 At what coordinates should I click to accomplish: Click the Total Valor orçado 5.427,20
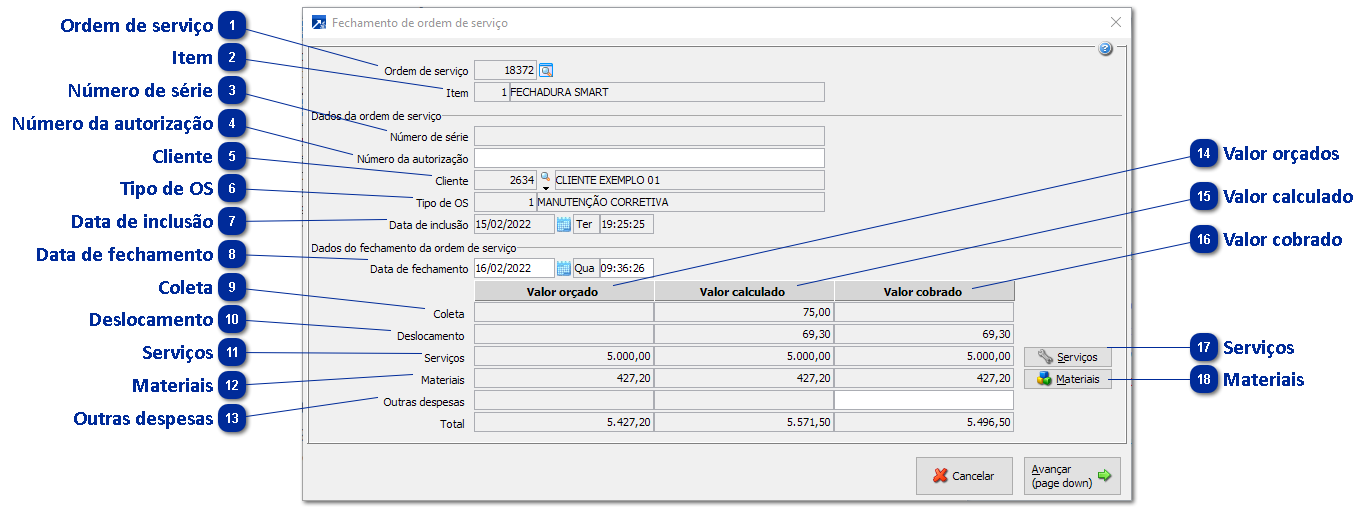point(564,422)
